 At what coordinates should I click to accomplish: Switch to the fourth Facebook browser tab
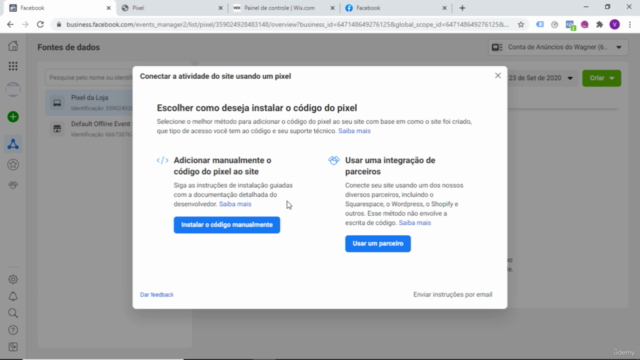tap(395, 8)
